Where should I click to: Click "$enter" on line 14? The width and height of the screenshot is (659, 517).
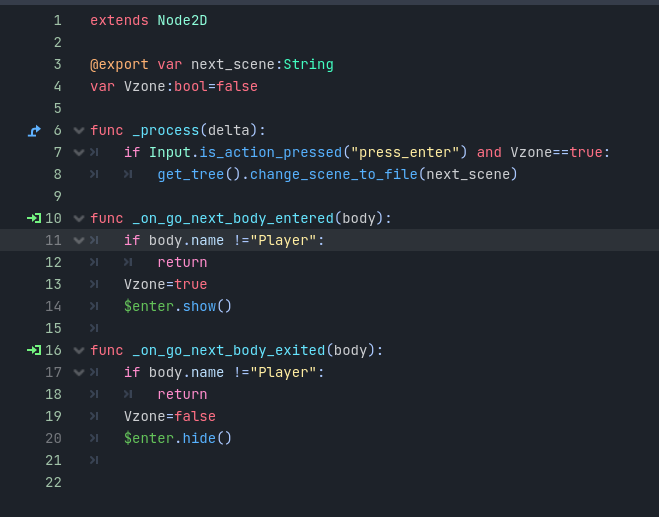point(149,306)
